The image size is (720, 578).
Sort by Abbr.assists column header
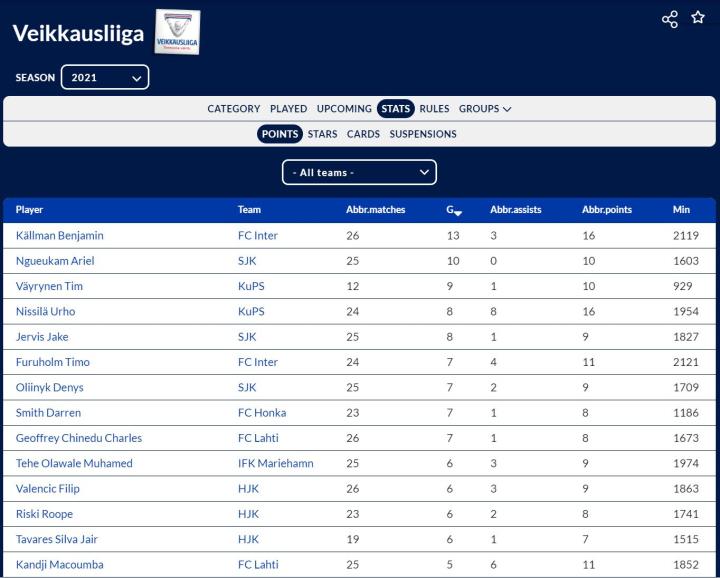coord(515,210)
